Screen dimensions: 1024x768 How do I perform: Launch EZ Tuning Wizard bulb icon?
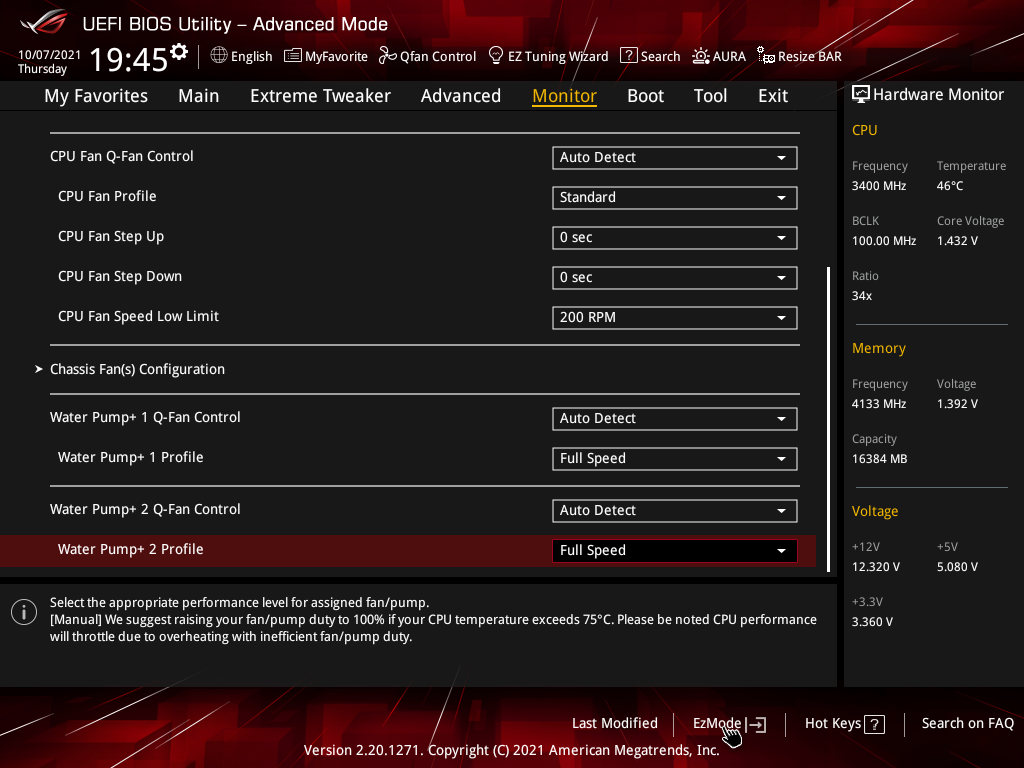coord(496,56)
